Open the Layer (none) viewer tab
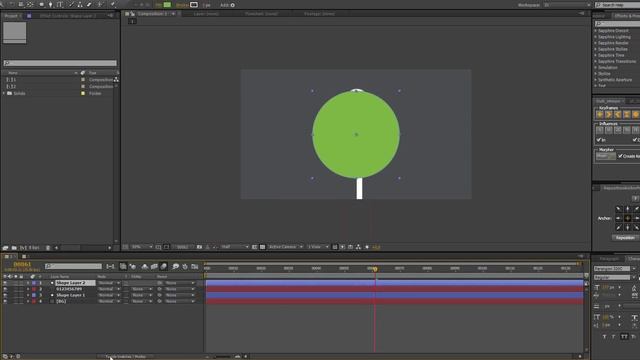The image size is (640, 360). tap(206, 14)
